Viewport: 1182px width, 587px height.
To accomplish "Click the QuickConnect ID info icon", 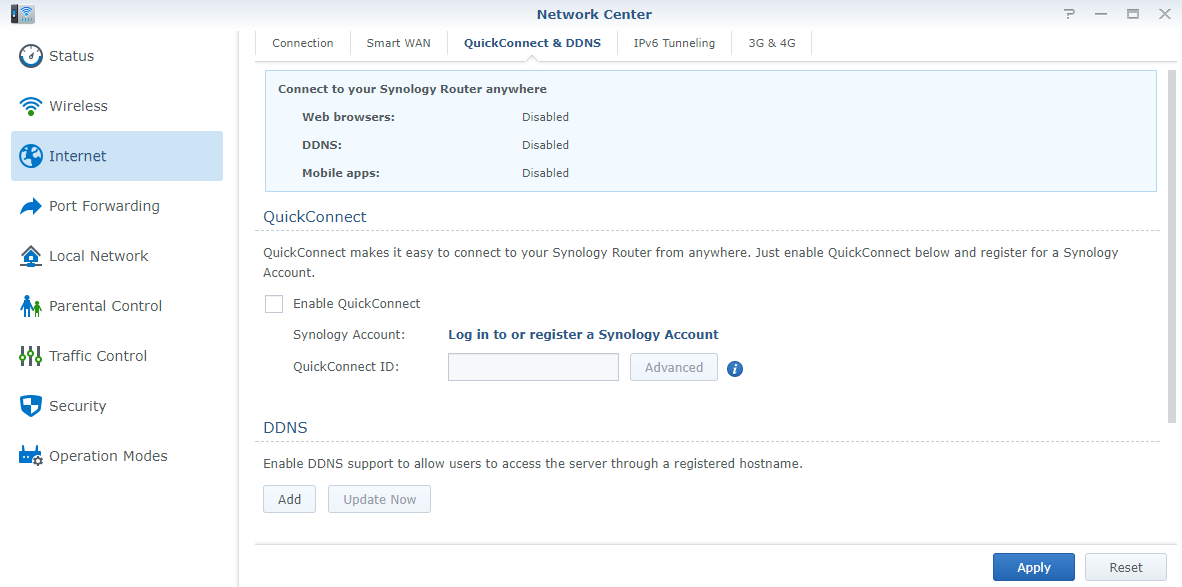I will click(x=735, y=369).
